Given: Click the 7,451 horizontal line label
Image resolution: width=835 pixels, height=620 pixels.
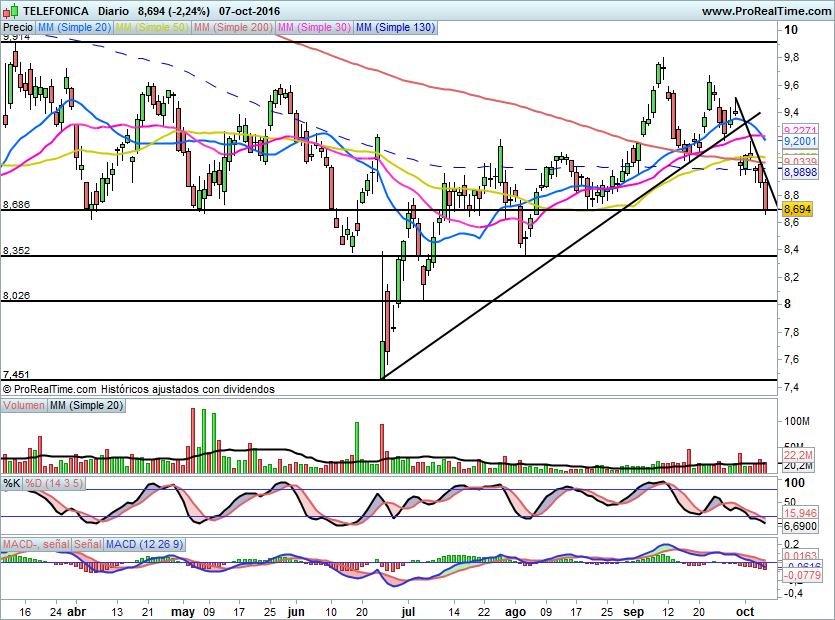Looking at the screenshot, I should (x=17, y=374).
